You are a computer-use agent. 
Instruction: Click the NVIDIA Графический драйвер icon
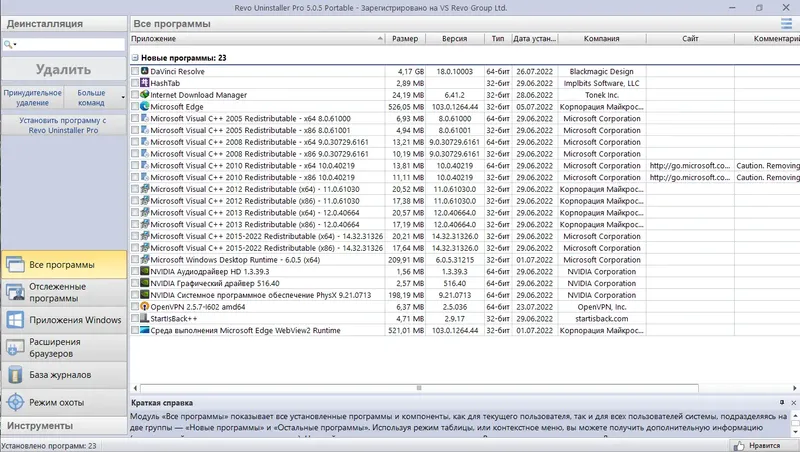point(145,283)
